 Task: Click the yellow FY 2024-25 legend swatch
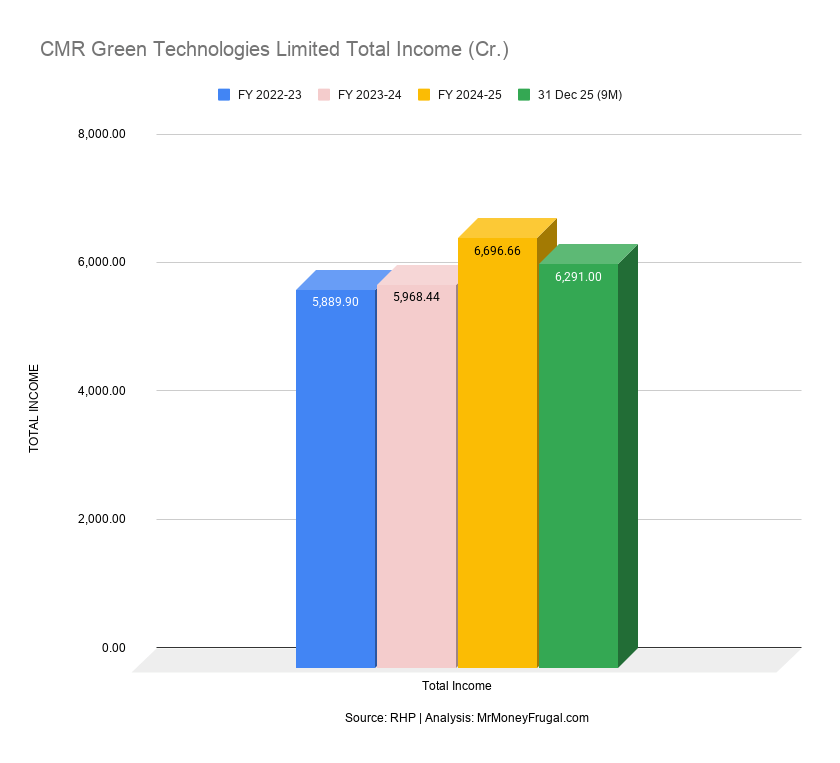pyautogui.click(x=424, y=95)
